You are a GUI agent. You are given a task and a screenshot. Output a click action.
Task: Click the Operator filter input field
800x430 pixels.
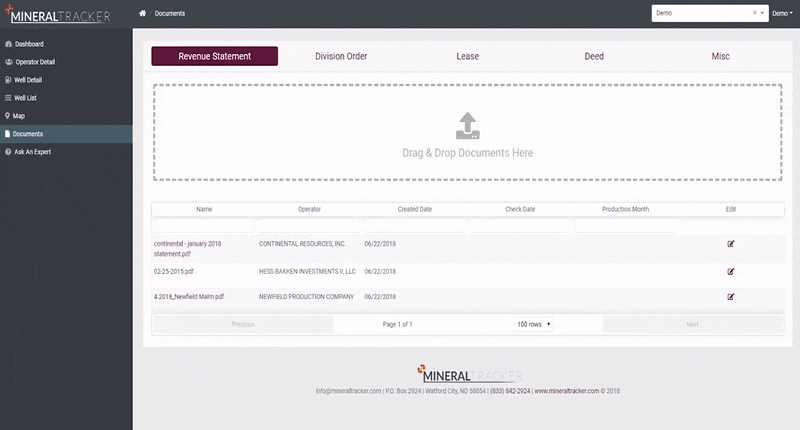pyautogui.click(x=309, y=225)
